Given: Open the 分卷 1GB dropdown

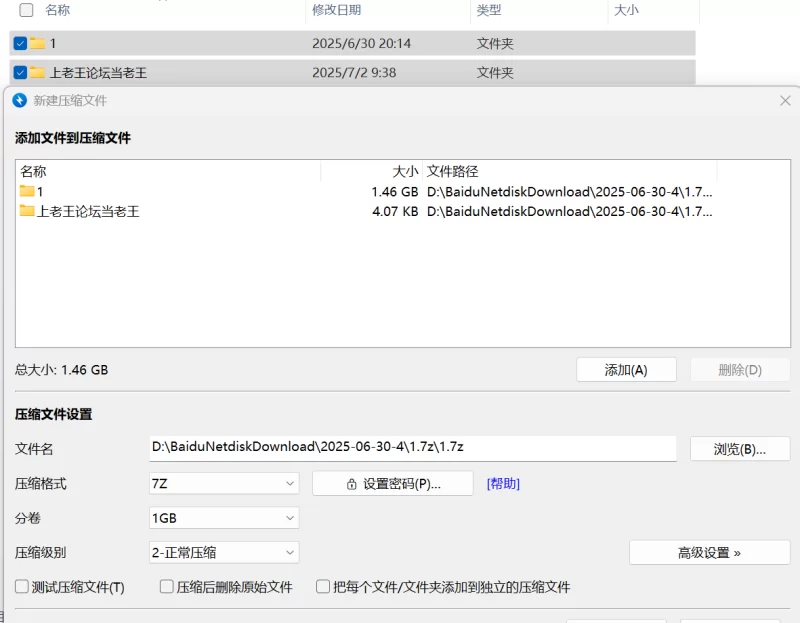Looking at the screenshot, I should (x=224, y=518).
